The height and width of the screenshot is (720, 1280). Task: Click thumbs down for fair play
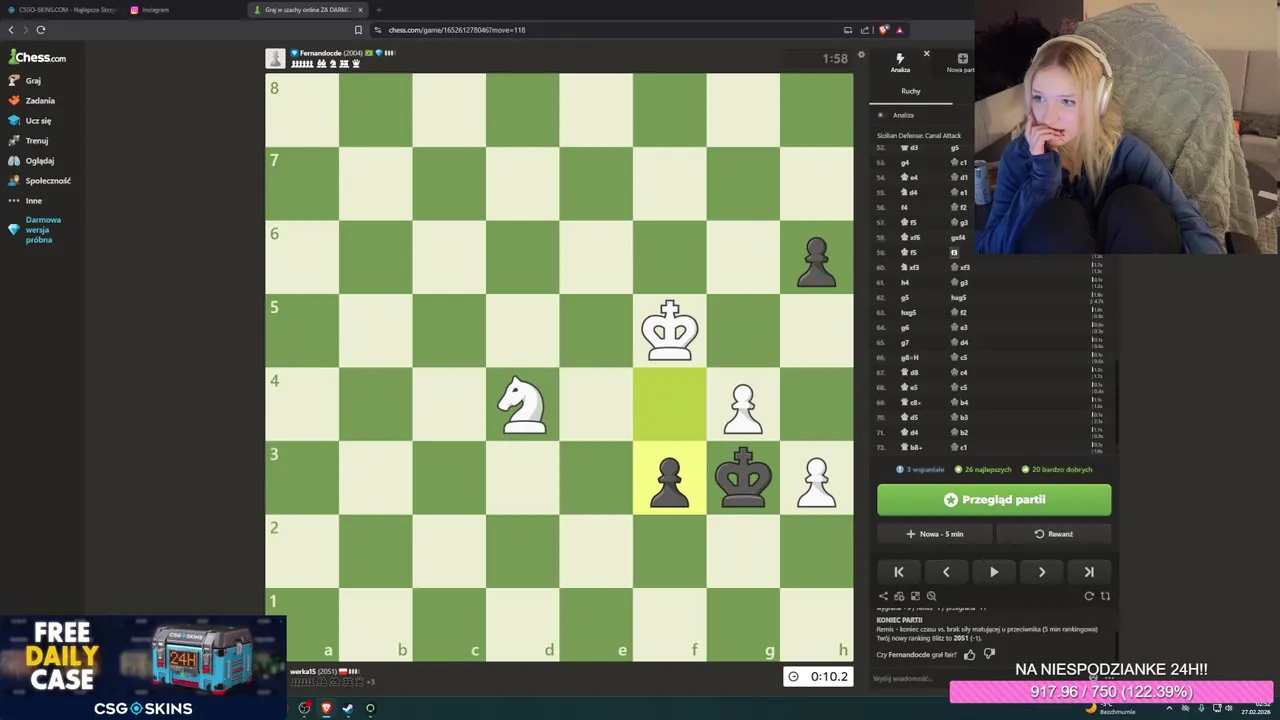(989, 655)
